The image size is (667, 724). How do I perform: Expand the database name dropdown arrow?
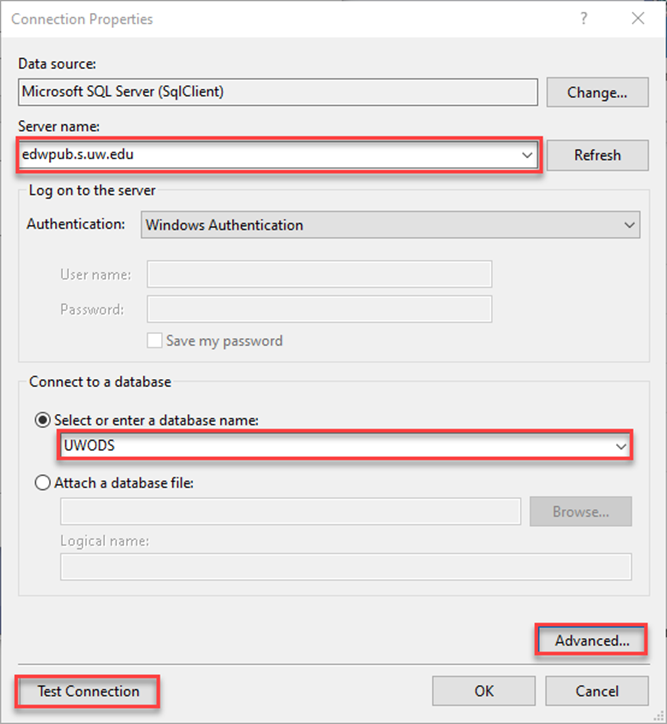pyautogui.click(x=621, y=445)
